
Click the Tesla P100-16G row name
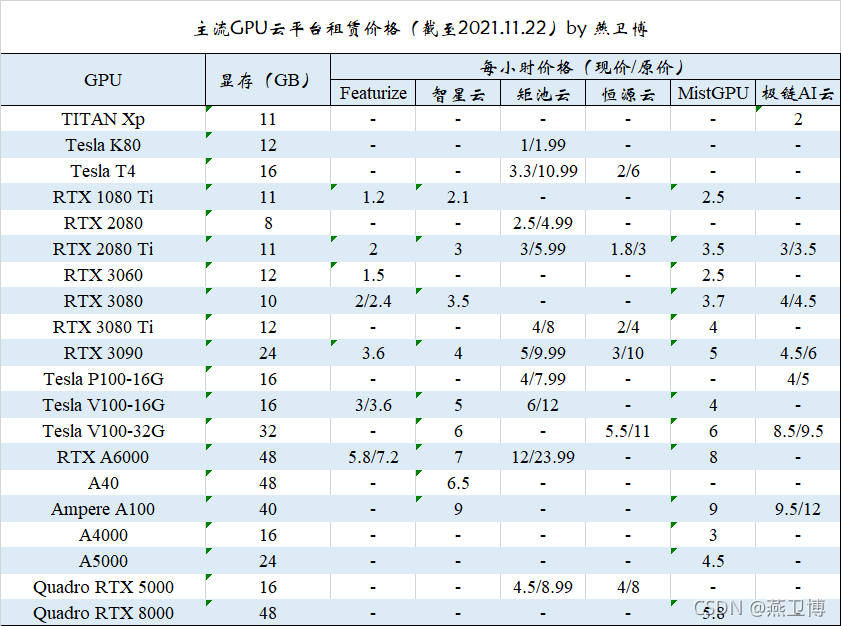[102, 379]
